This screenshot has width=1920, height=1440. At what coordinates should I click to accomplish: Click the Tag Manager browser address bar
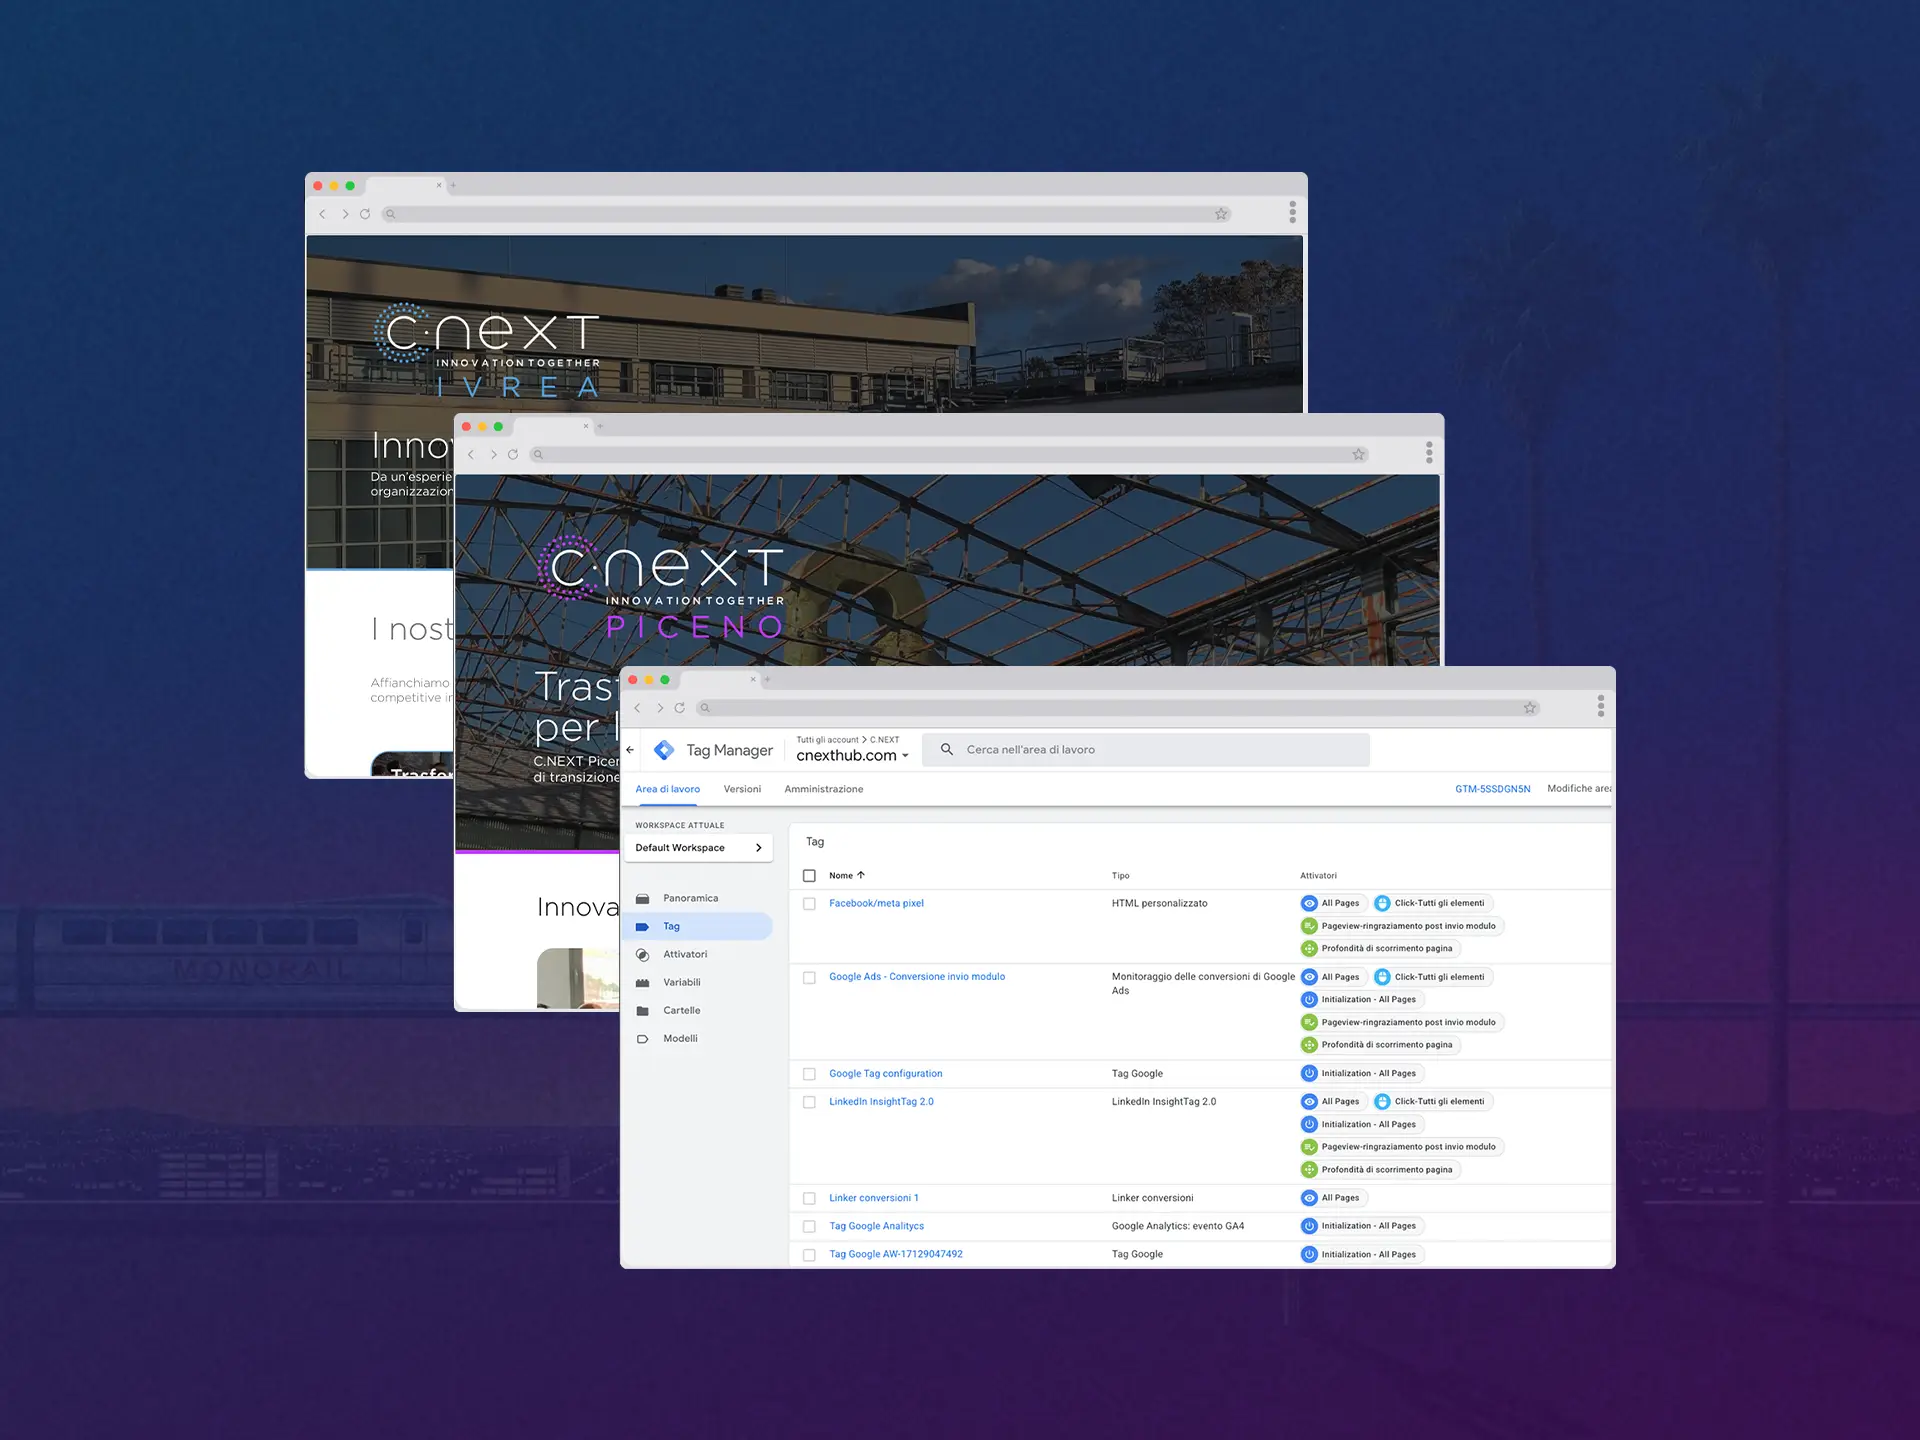[1118, 708]
